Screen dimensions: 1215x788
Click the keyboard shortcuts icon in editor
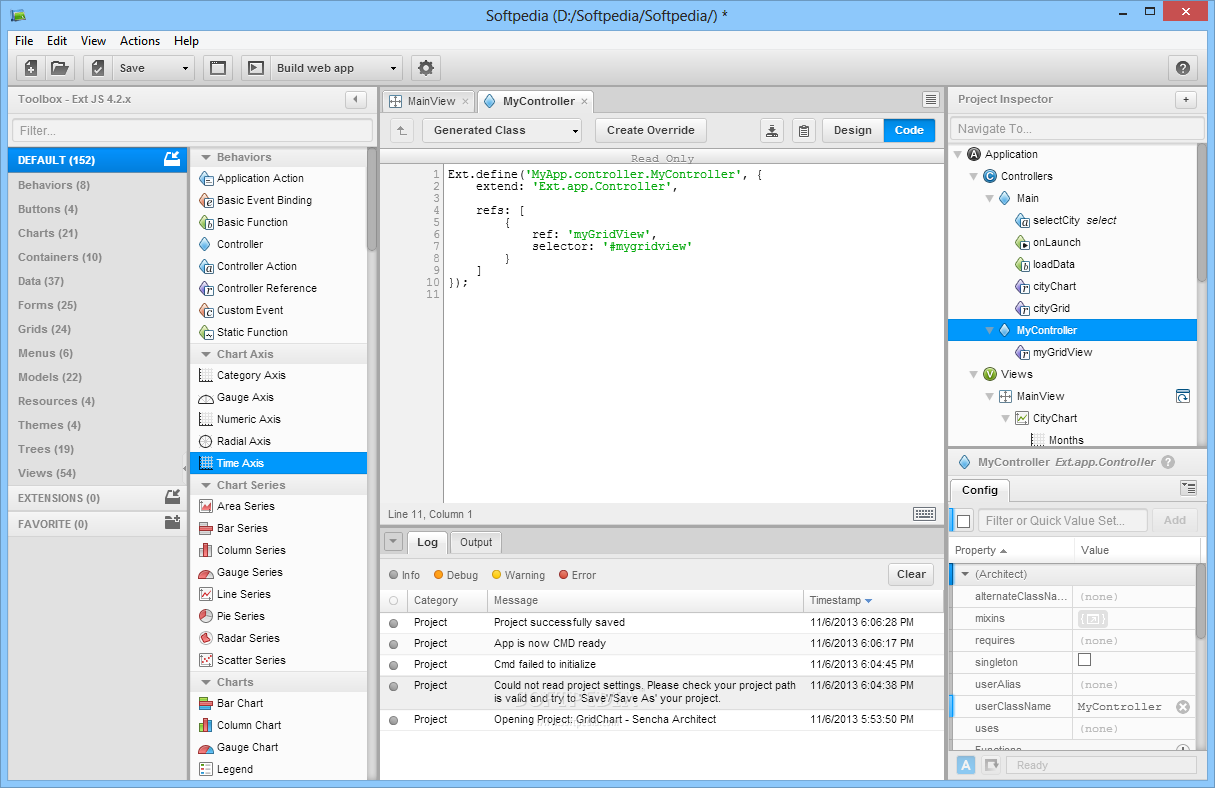[924, 513]
